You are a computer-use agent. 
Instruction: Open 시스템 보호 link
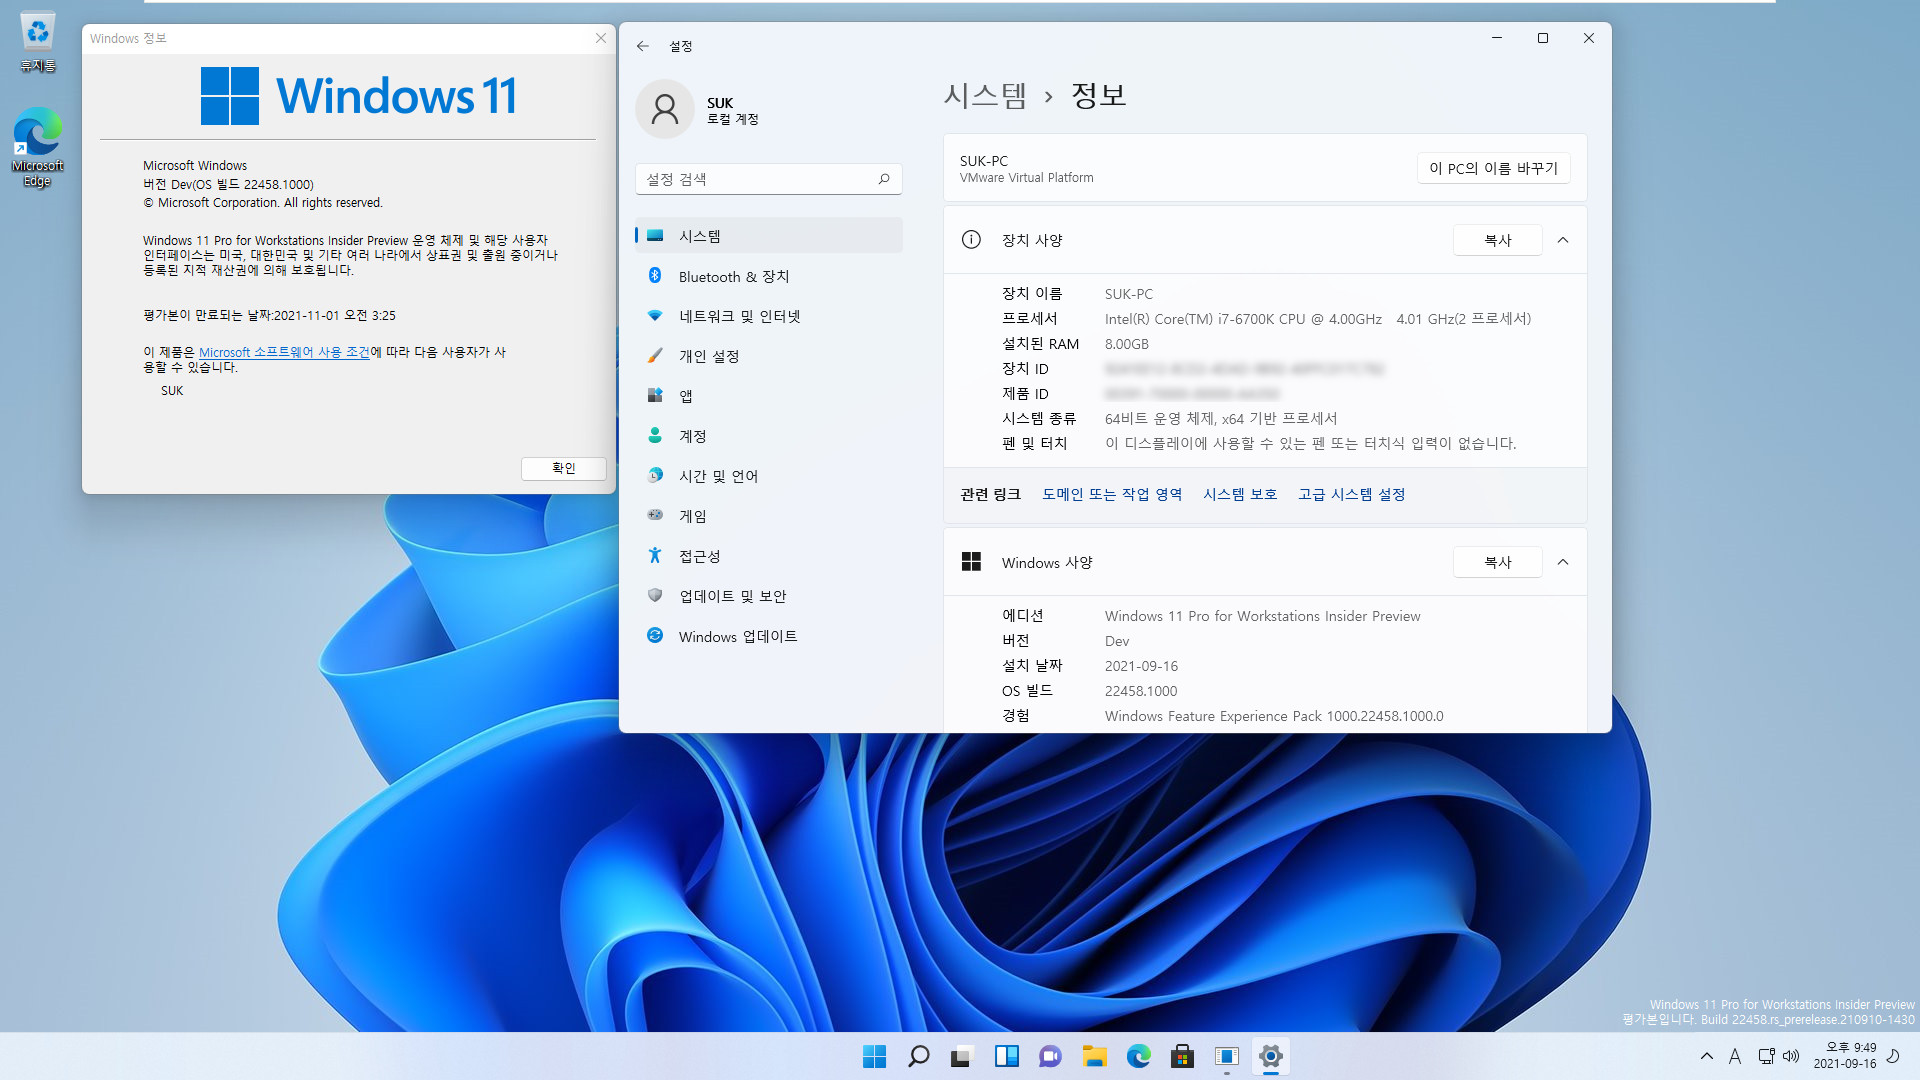click(1240, 494)
